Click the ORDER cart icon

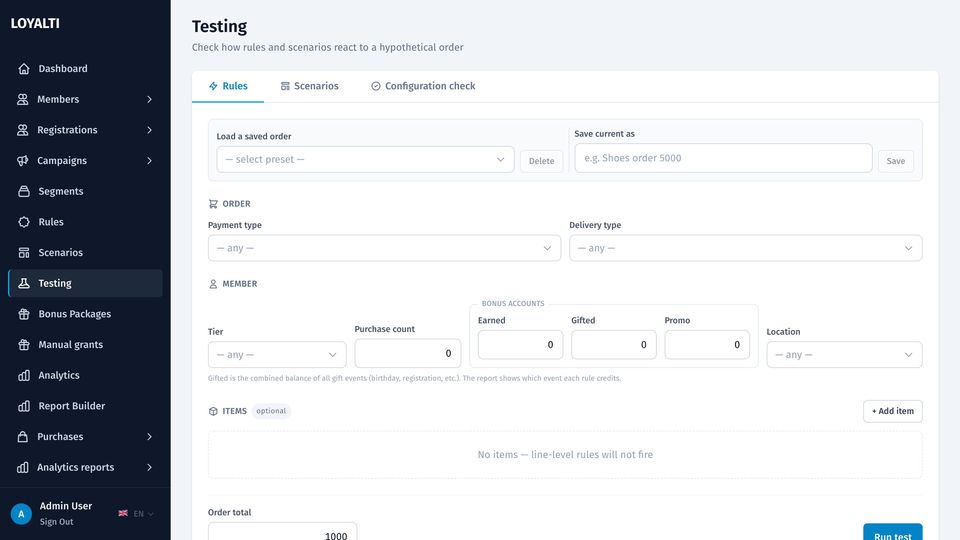(213, 204)
